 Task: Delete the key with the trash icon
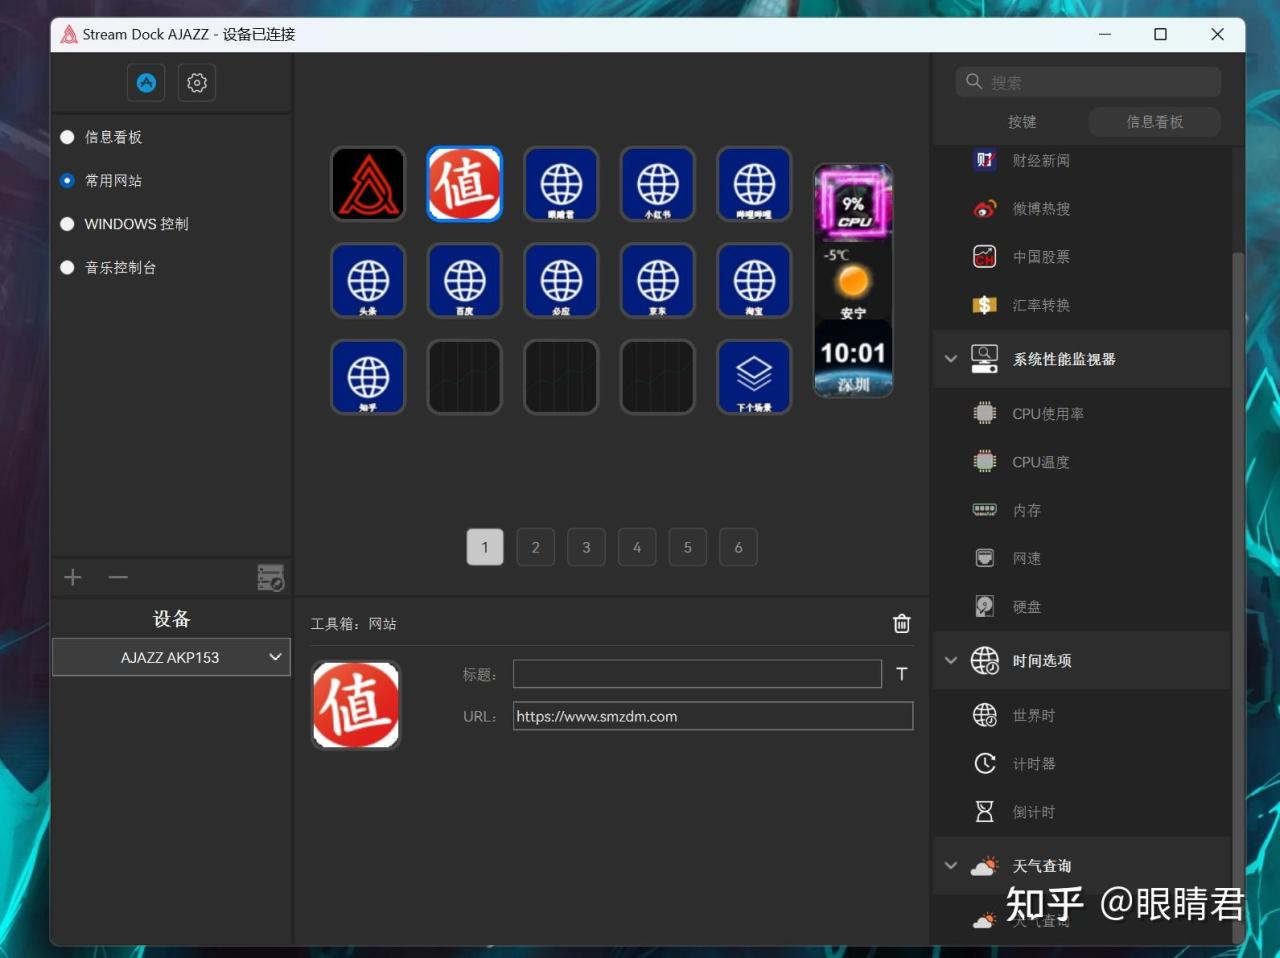[901, 623]
